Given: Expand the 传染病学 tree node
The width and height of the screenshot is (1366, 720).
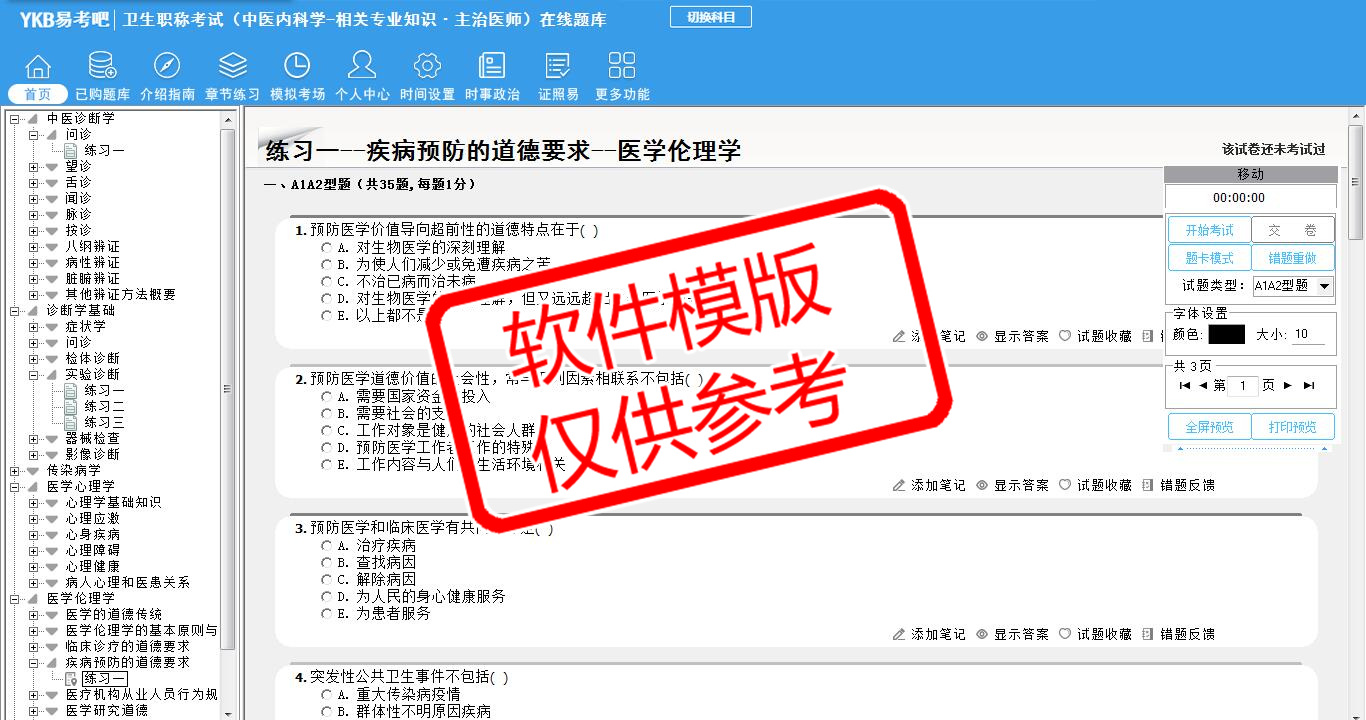Looking at the screenshot, I should (14, 470).
